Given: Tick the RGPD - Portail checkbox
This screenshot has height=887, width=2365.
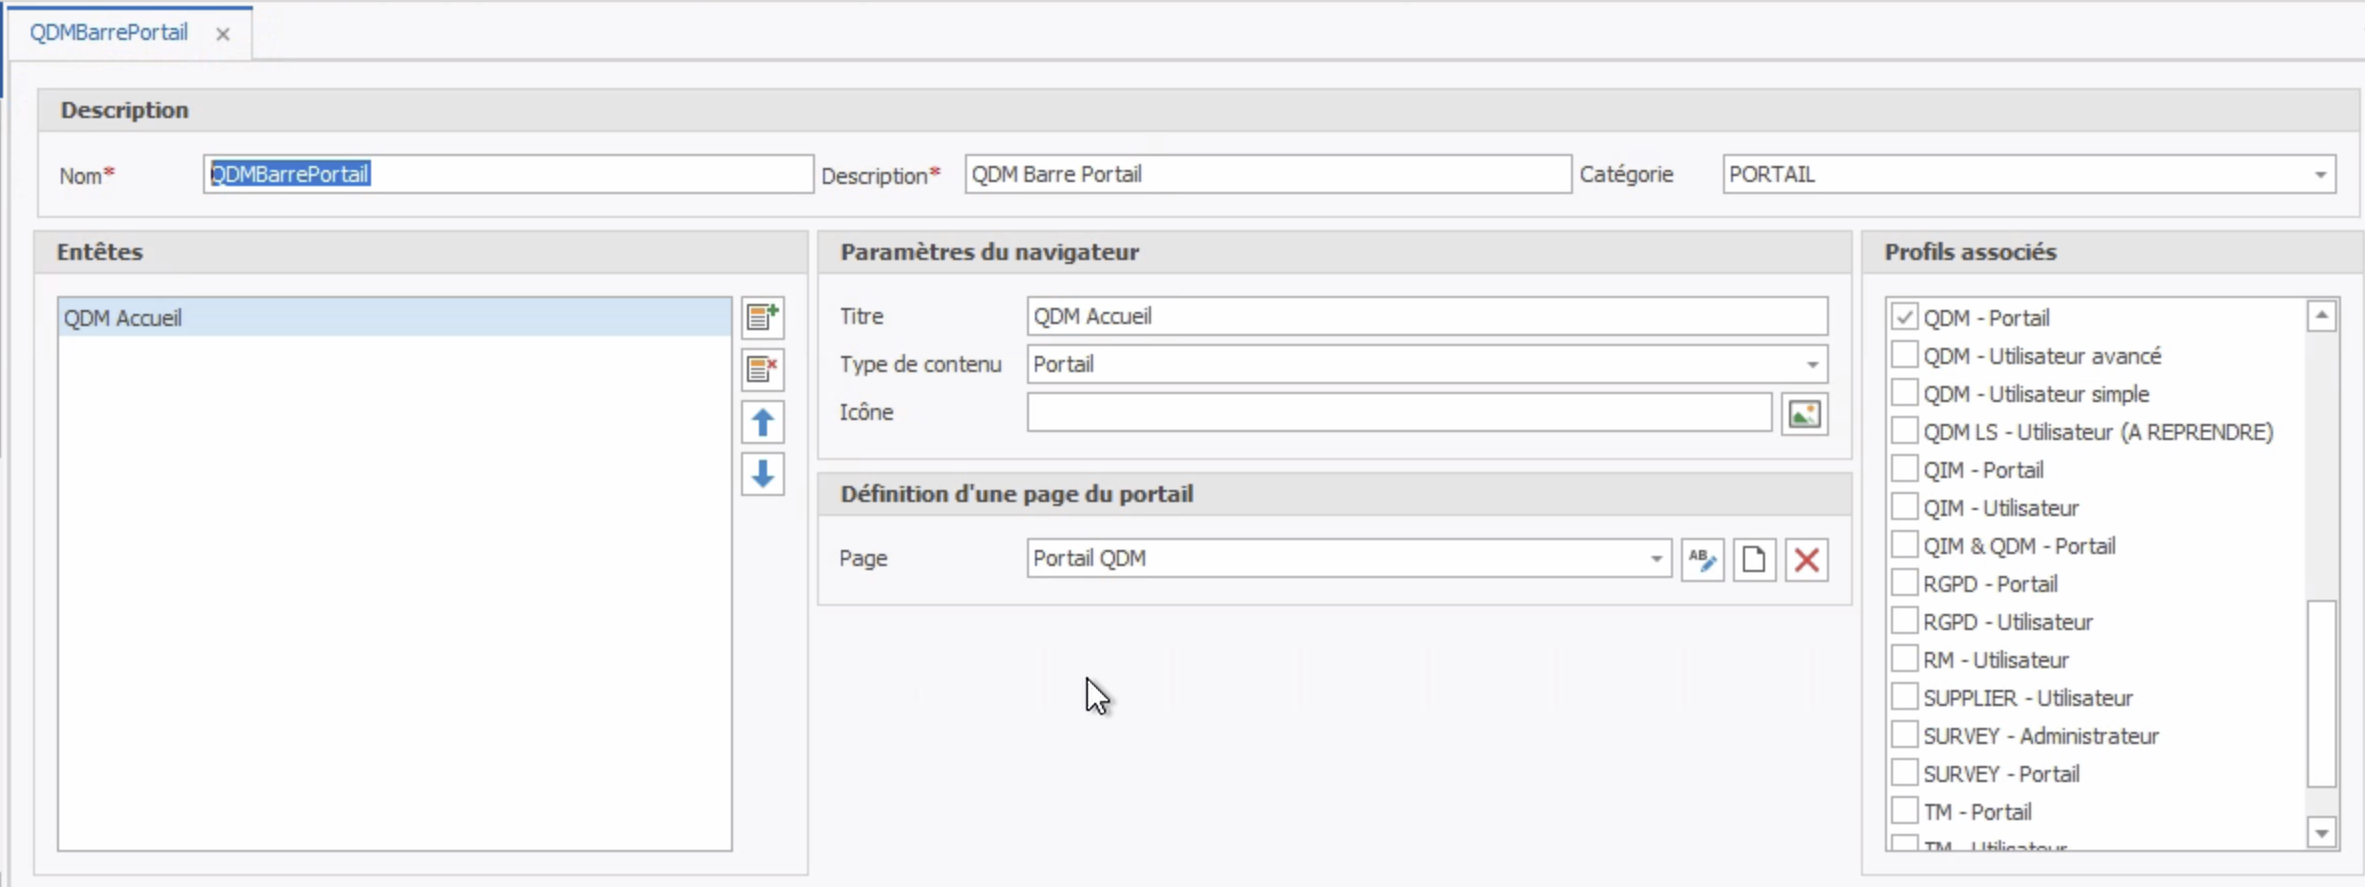Looking at the screenshot, I should click(x=1904, y=583).
